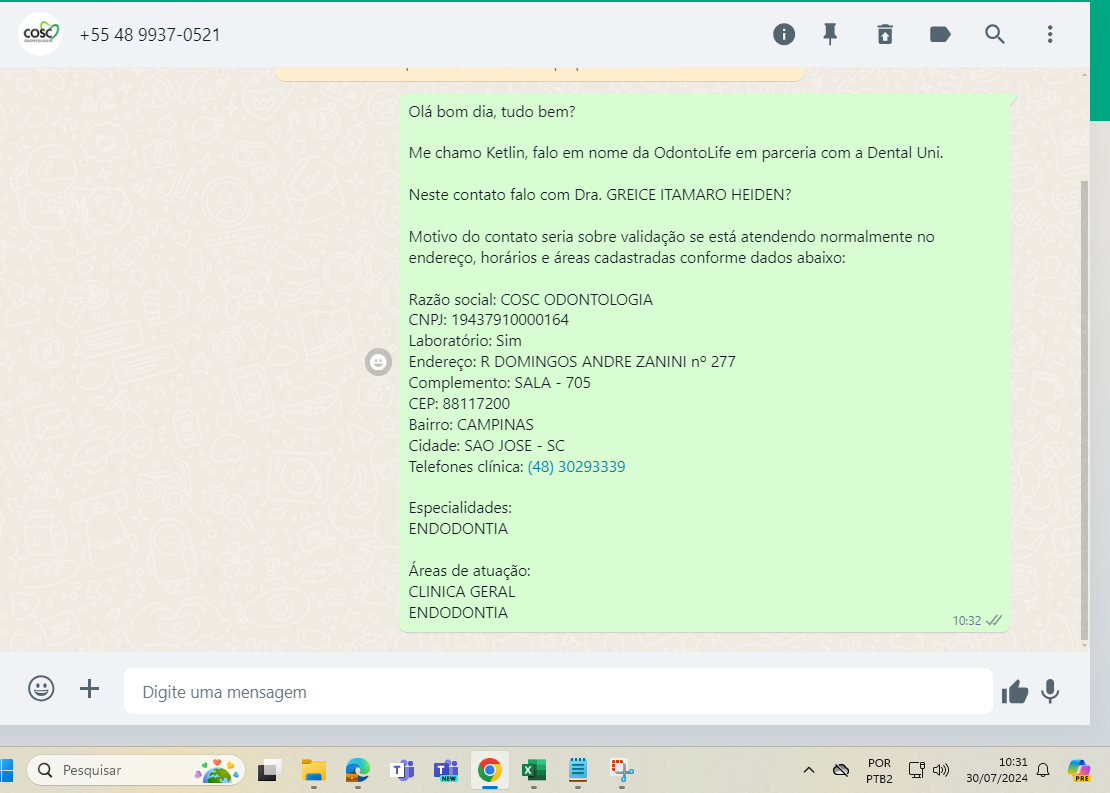Open contact info icon in chat header

784,34
